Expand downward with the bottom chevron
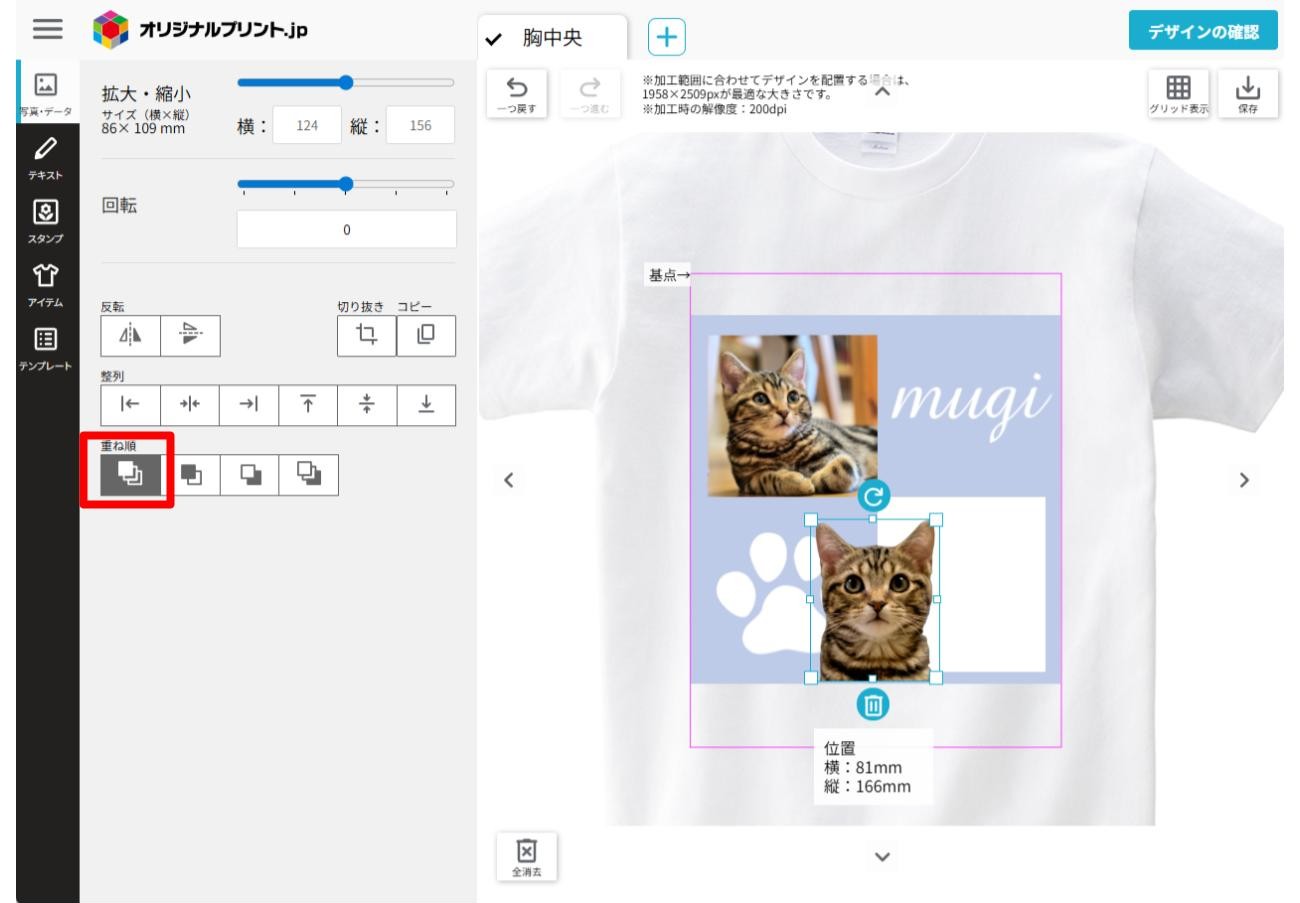Viewport: 1300px width, 903px height. [x=882, y=856]
